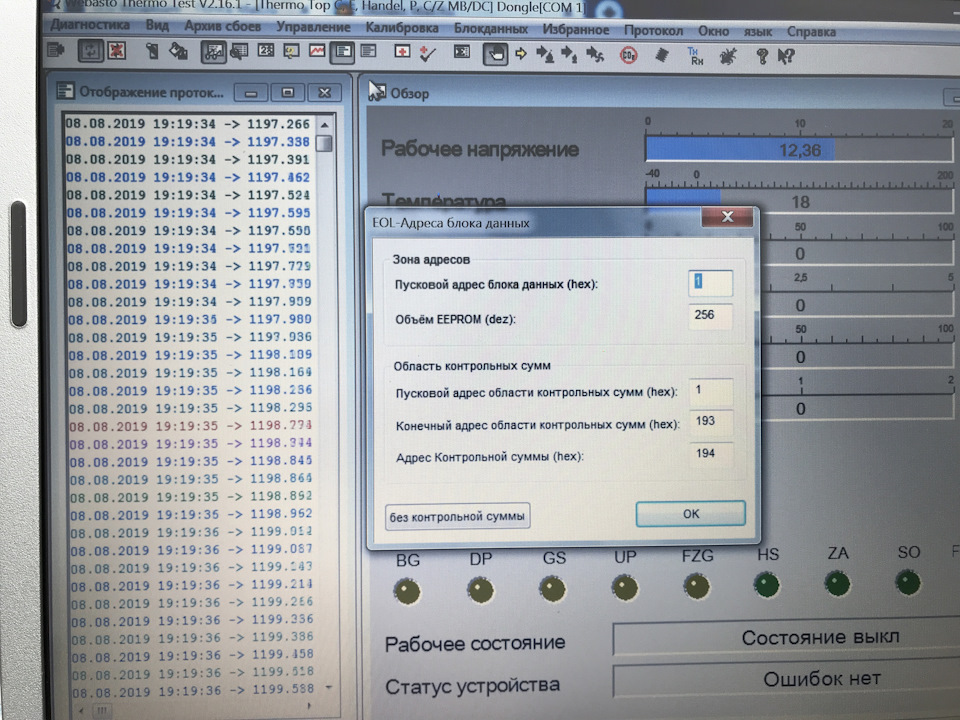Focus the Пусковой адрес блока данных field
This screenshot has width=960, height=720.
710,283
